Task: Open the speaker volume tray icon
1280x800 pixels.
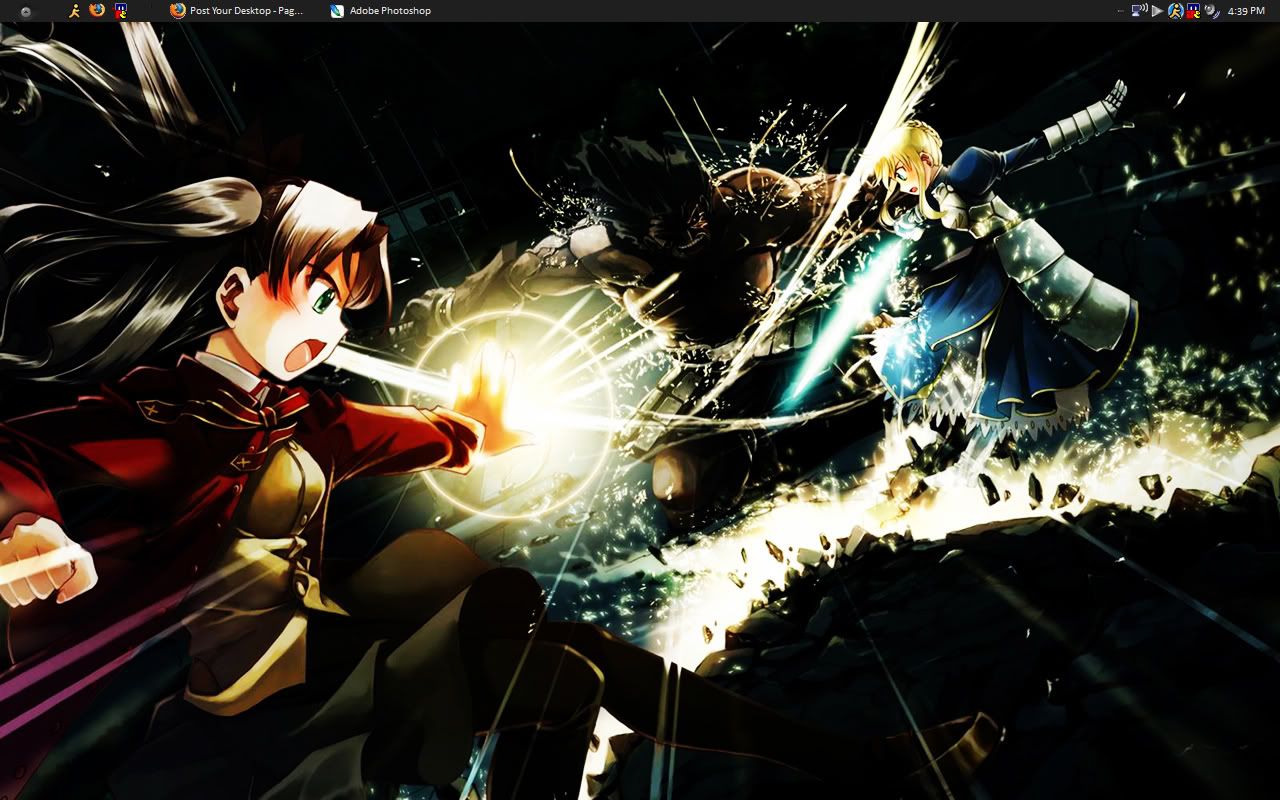Action: tap(1212, 11)
